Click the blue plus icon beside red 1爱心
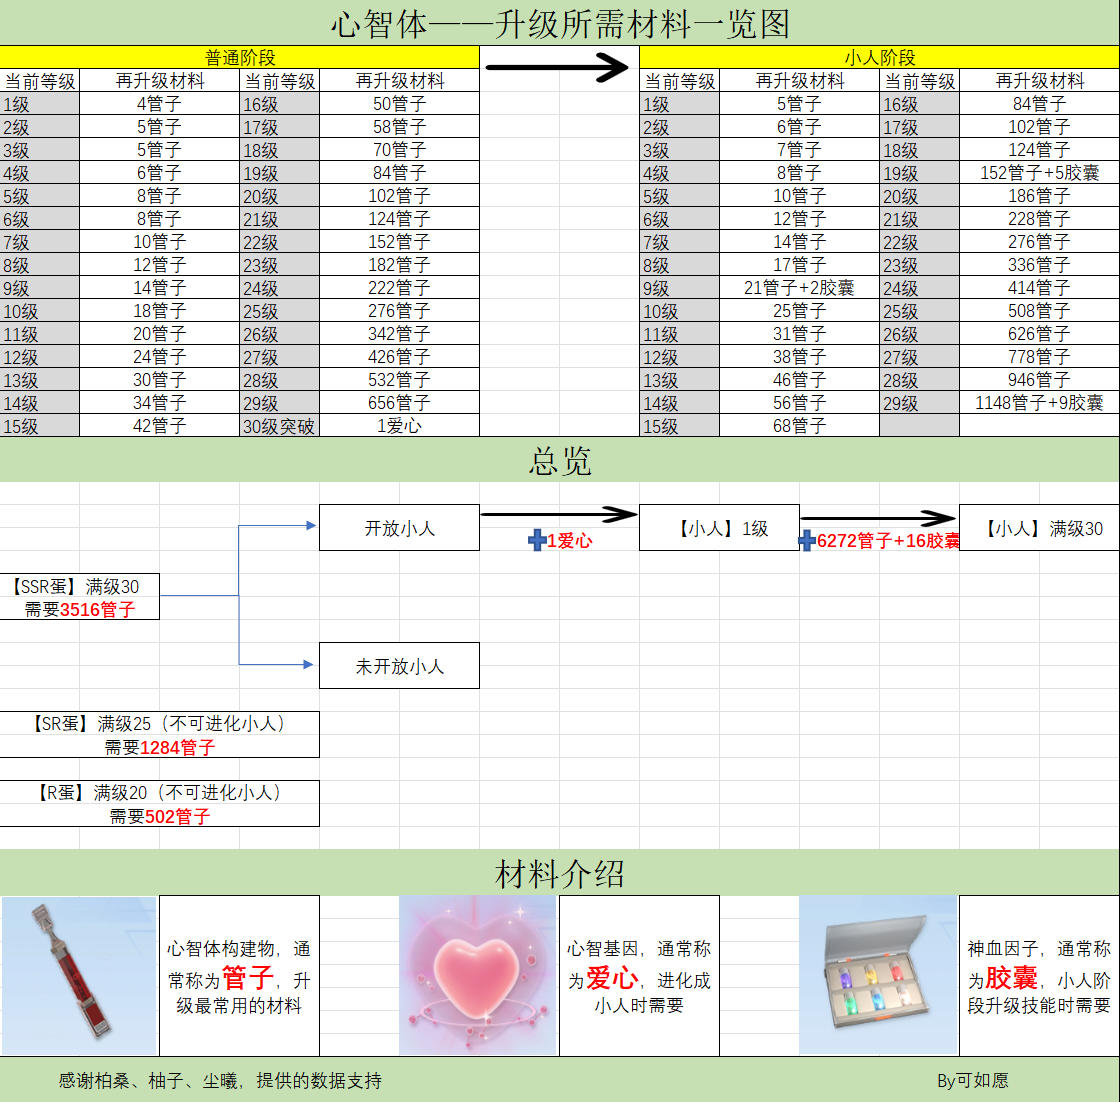Image resolution: width=1120 pixels, height=1102 pixels. point(537,541)
